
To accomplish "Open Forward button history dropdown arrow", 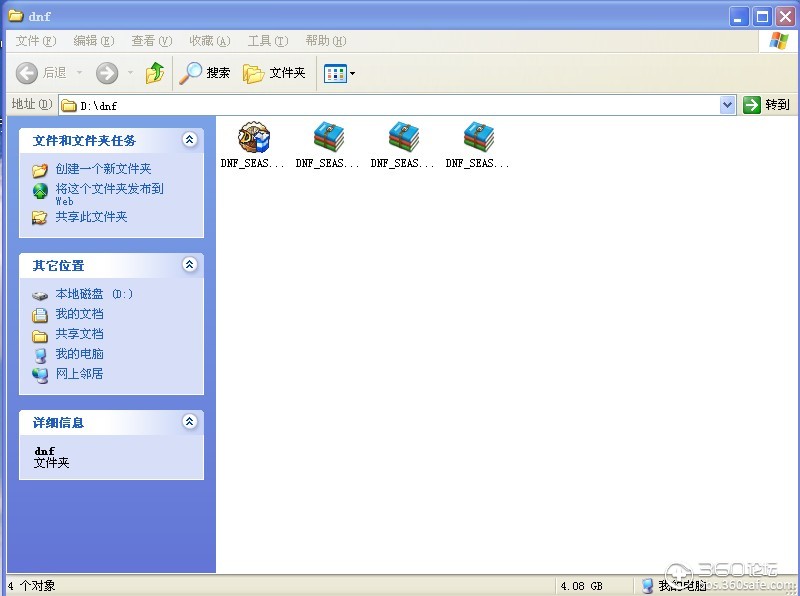I will click(131, 73).
